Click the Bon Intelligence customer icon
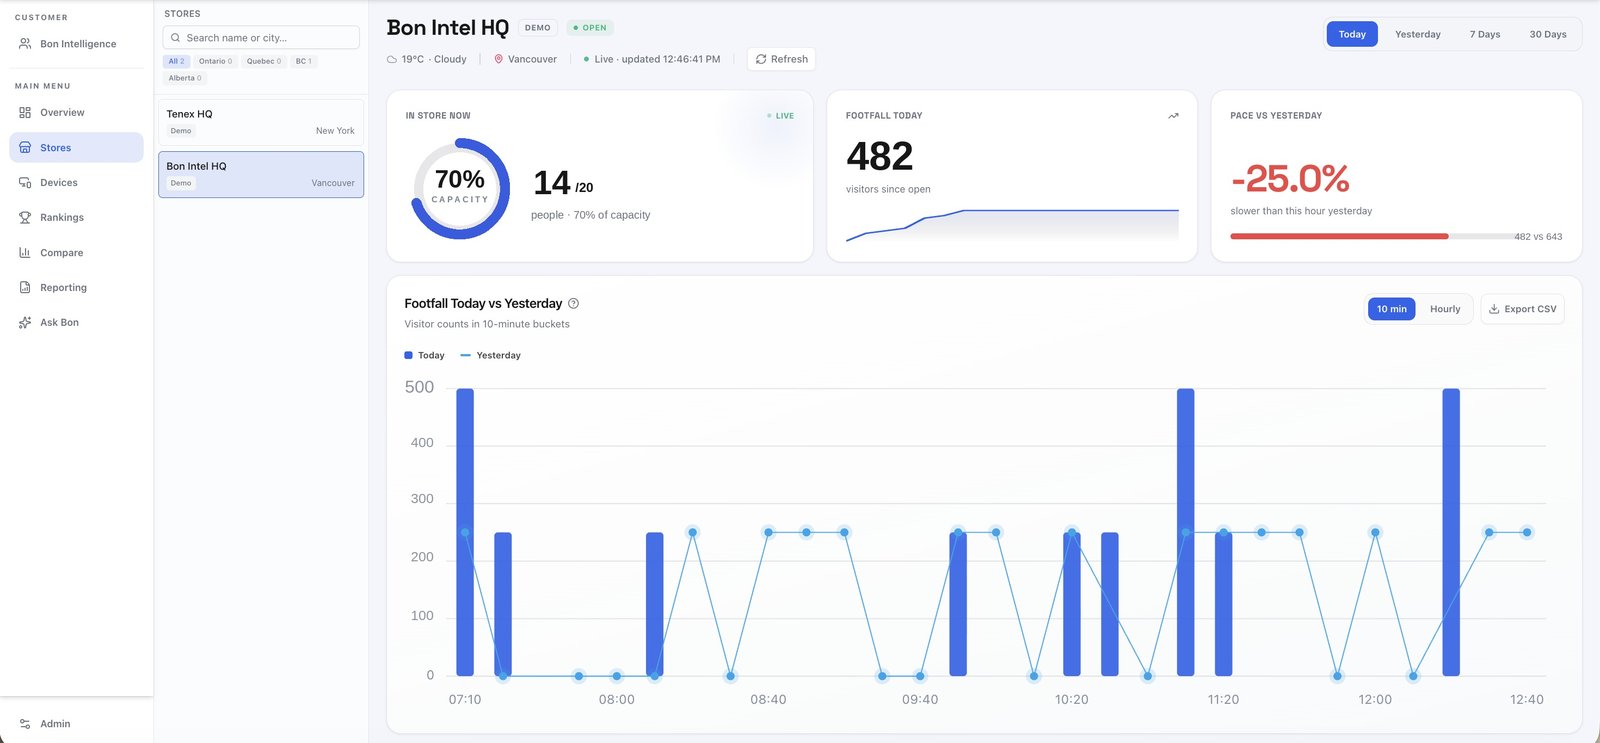Screen dimensions: 1600x743 pos(25,44)
